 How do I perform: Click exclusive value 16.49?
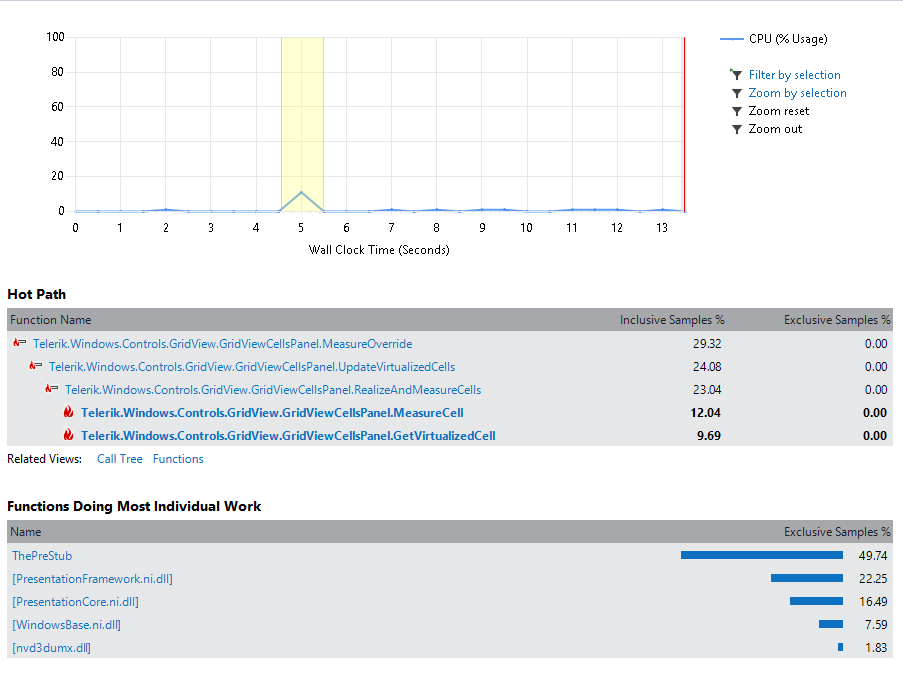tap(873, 602)
